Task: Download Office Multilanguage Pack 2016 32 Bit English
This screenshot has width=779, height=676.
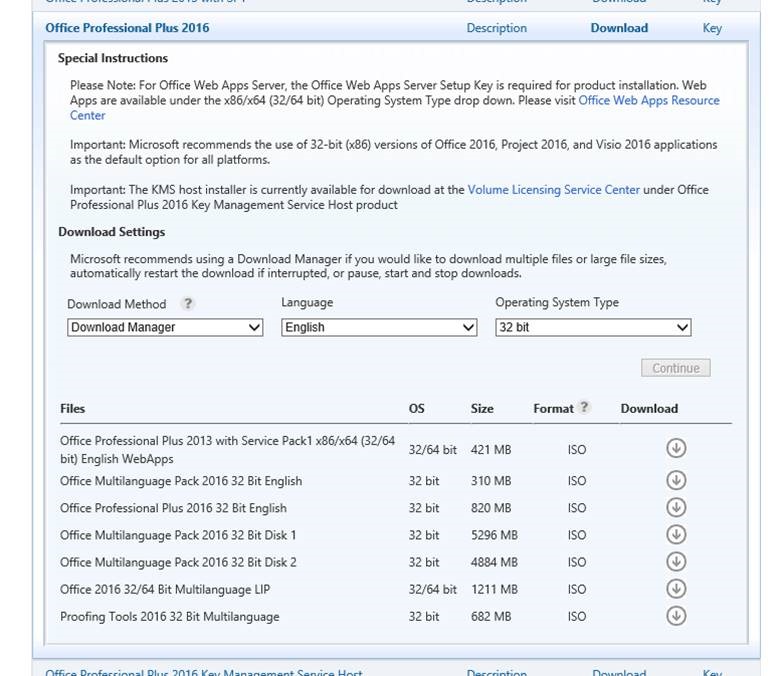Action: 676,480
